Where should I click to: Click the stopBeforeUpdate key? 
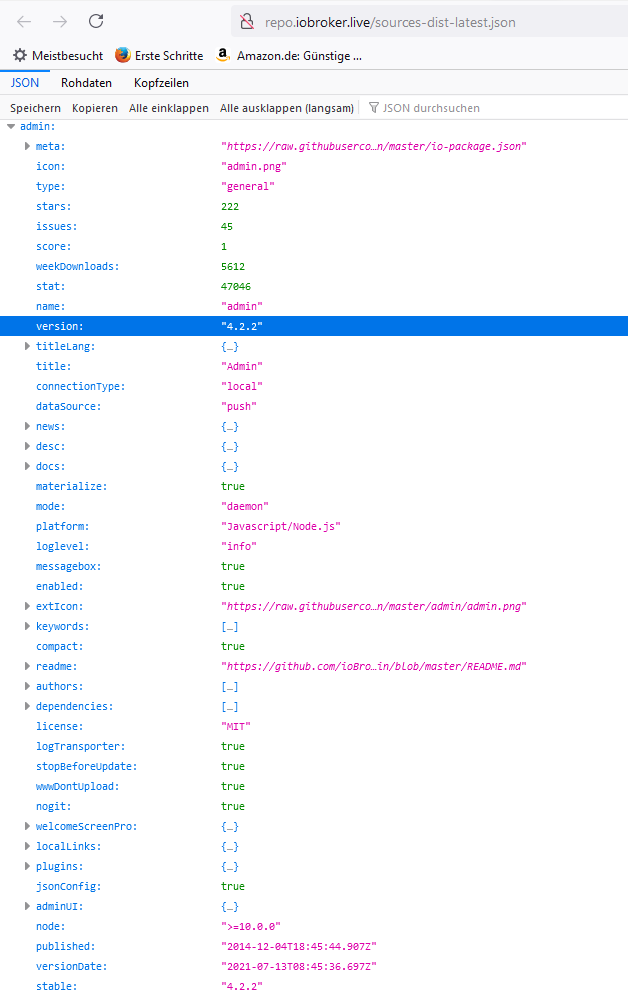(x=86, y=766)
